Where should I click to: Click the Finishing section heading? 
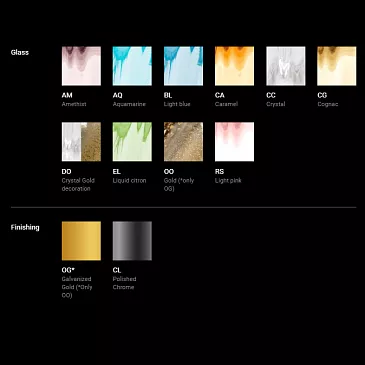pos(25,227)
